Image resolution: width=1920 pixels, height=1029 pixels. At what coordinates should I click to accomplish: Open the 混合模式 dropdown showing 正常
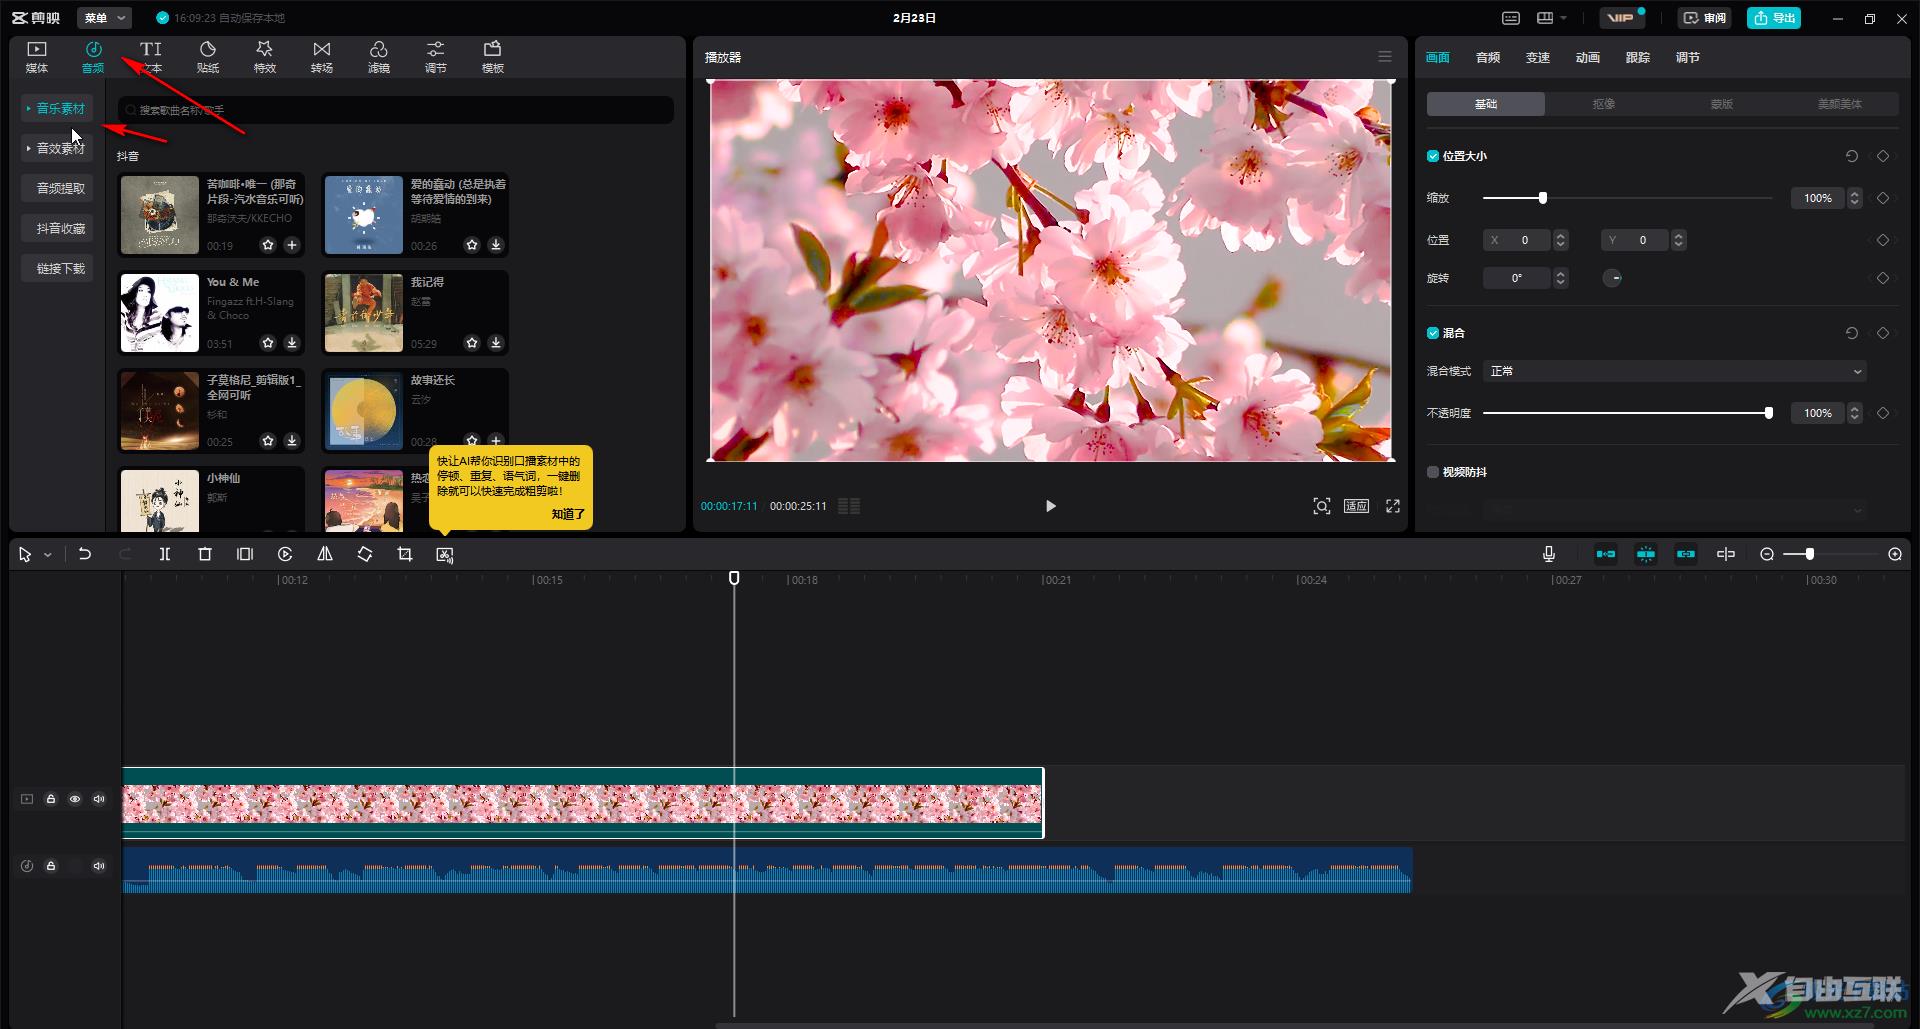(x=1675, y=371)
